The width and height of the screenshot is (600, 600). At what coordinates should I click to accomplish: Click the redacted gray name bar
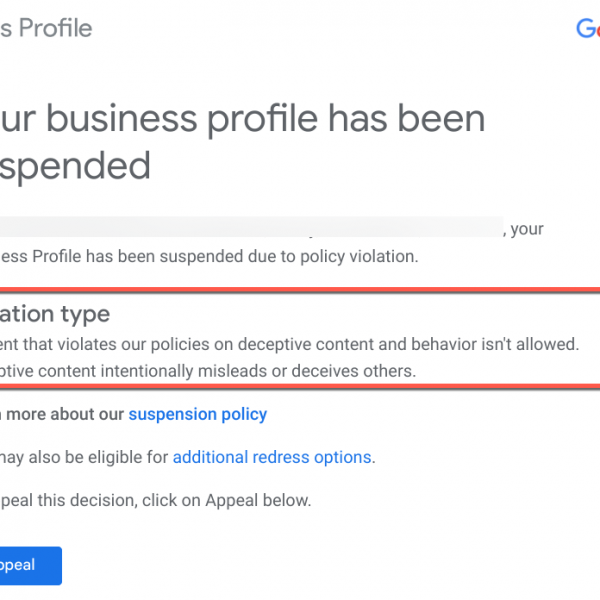pos(250,229)
